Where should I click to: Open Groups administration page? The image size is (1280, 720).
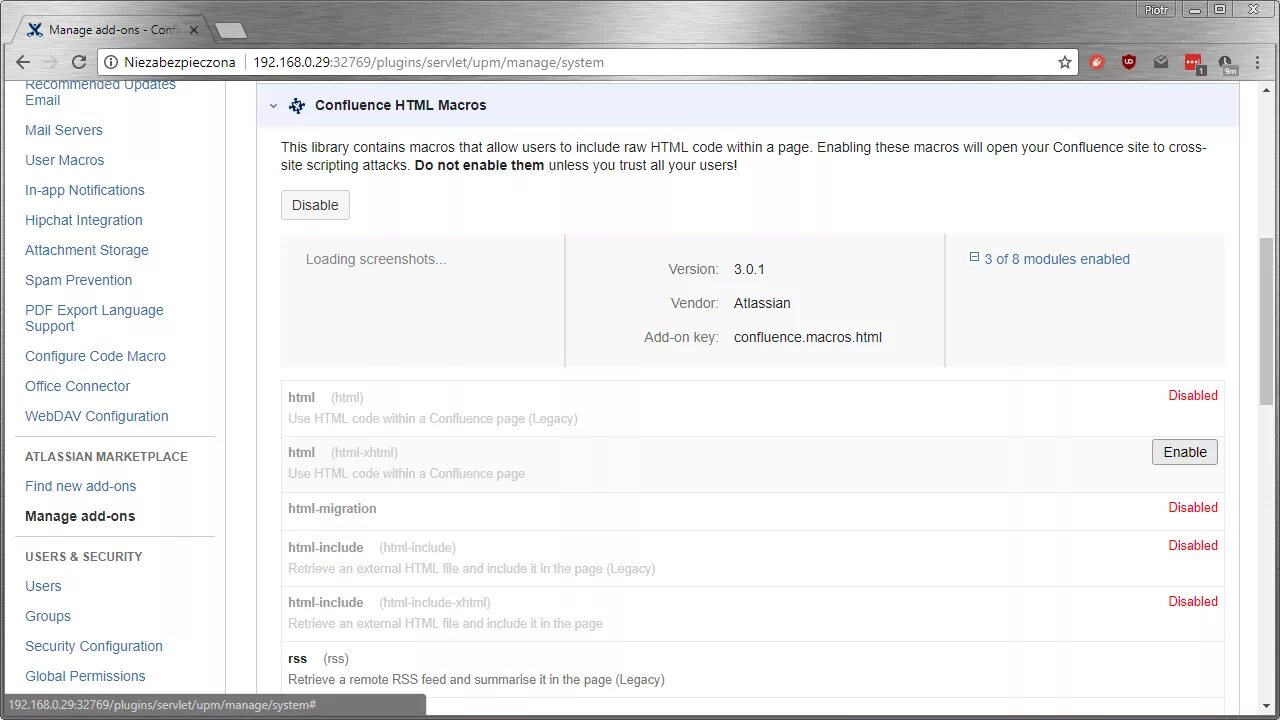coord(48,616)
